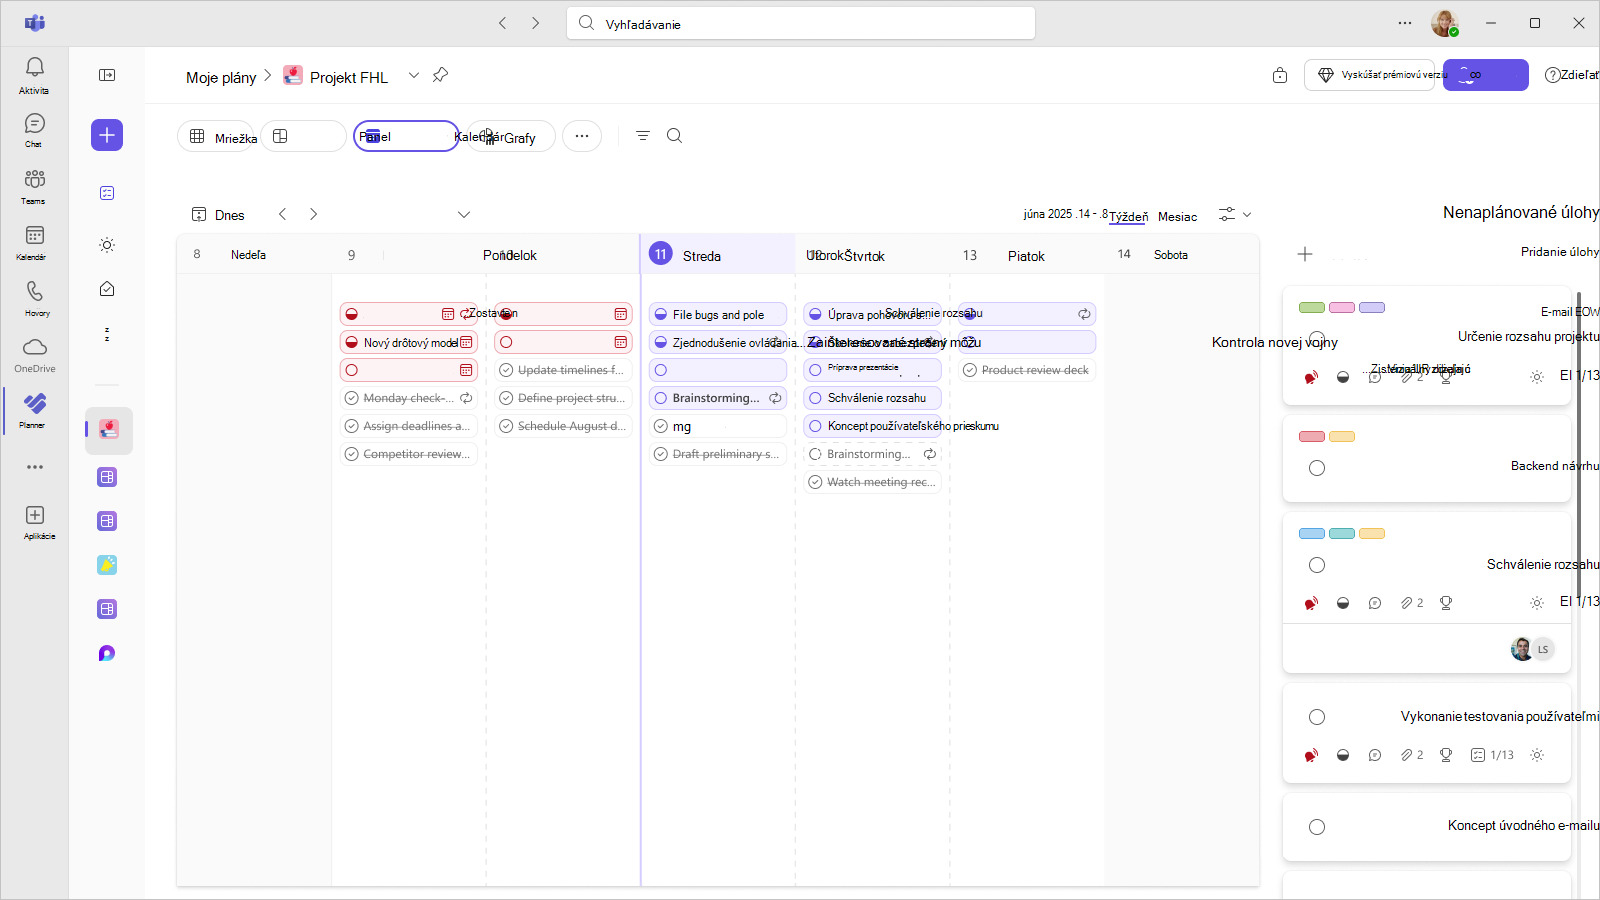Add a task with the plus icon

(x=1305, y=254)
